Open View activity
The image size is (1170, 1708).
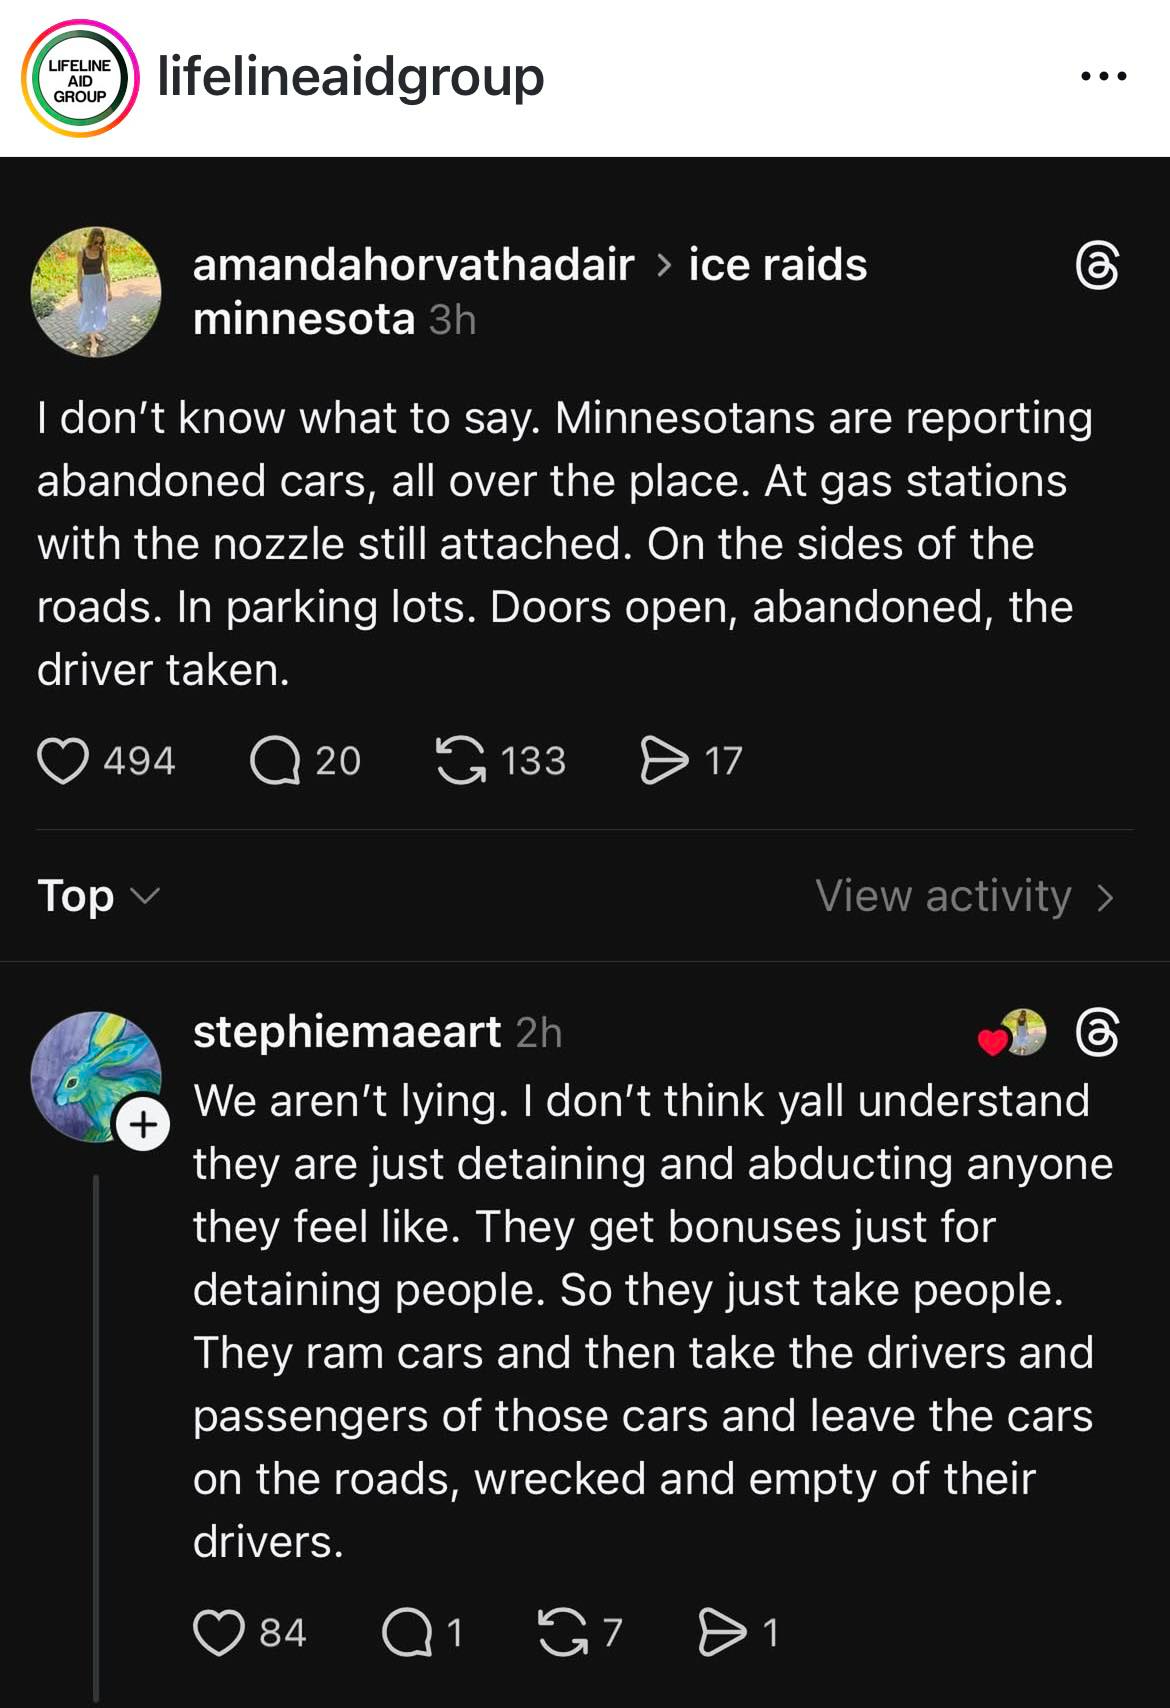click(964, 896)
